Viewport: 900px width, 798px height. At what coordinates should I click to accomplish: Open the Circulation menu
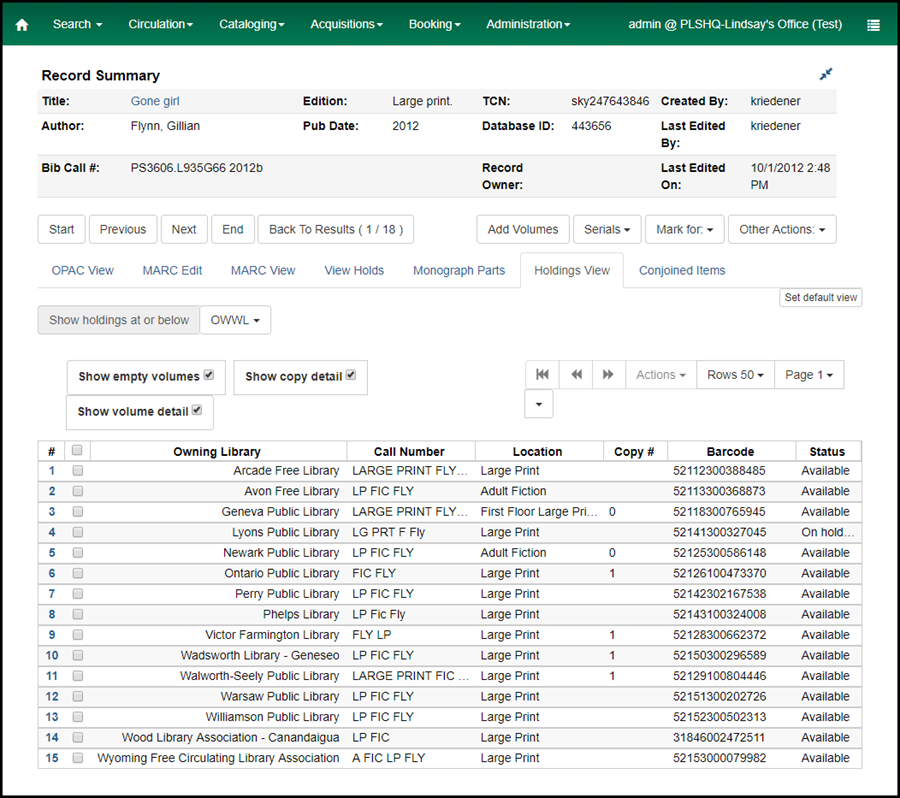pyautogui.click(x=161, y=24)
